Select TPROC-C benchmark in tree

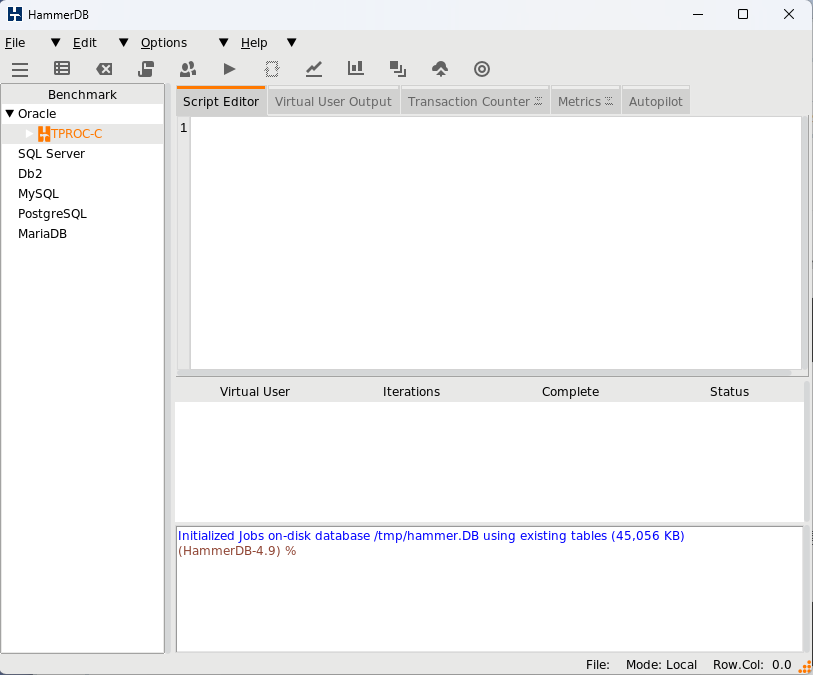pyautogui.click(x=77, y=134)
